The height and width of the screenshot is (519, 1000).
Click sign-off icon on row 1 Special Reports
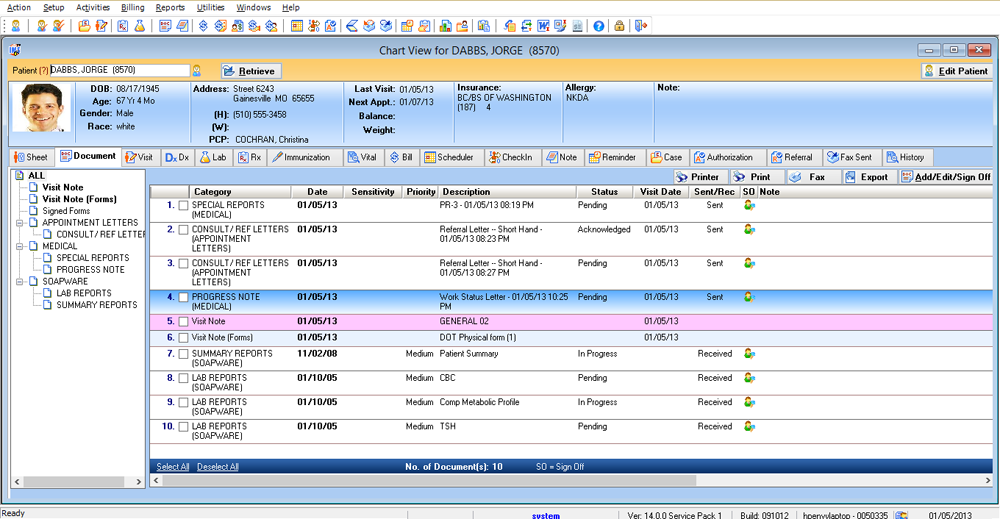(749, 205)
